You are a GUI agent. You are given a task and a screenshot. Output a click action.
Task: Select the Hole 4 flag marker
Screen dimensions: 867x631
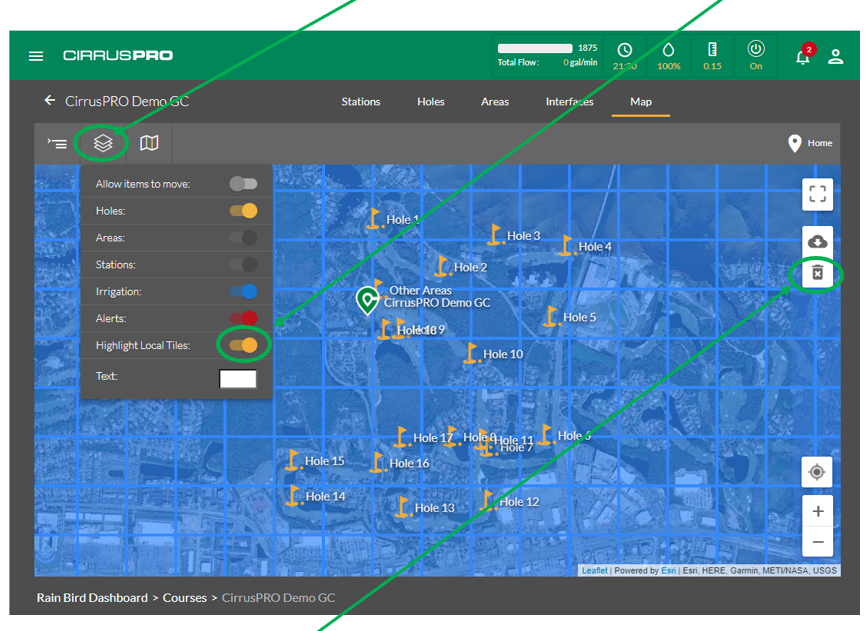(x=566, y=245)
